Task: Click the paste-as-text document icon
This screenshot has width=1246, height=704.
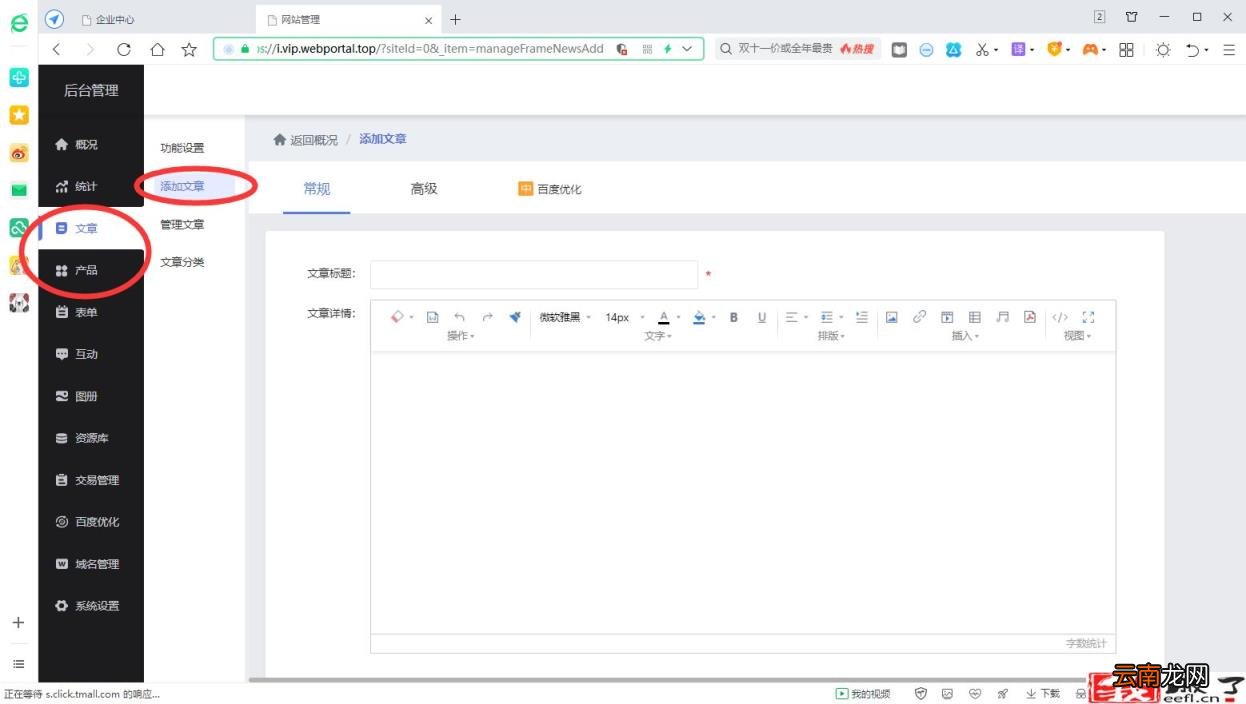Action: pyautogui.click(x=433, y=317)
